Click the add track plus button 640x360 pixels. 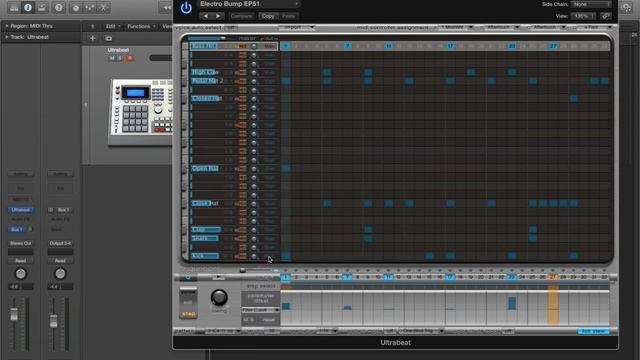(93, 38)
